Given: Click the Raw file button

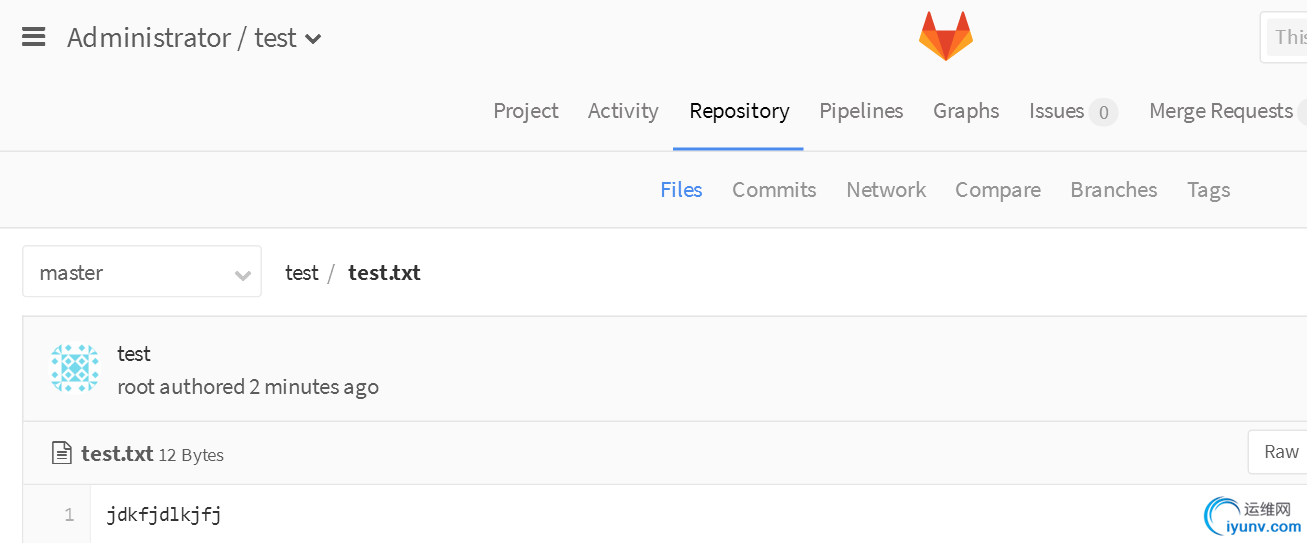Looking at the screenshot, I should (x=1280, y=452).
